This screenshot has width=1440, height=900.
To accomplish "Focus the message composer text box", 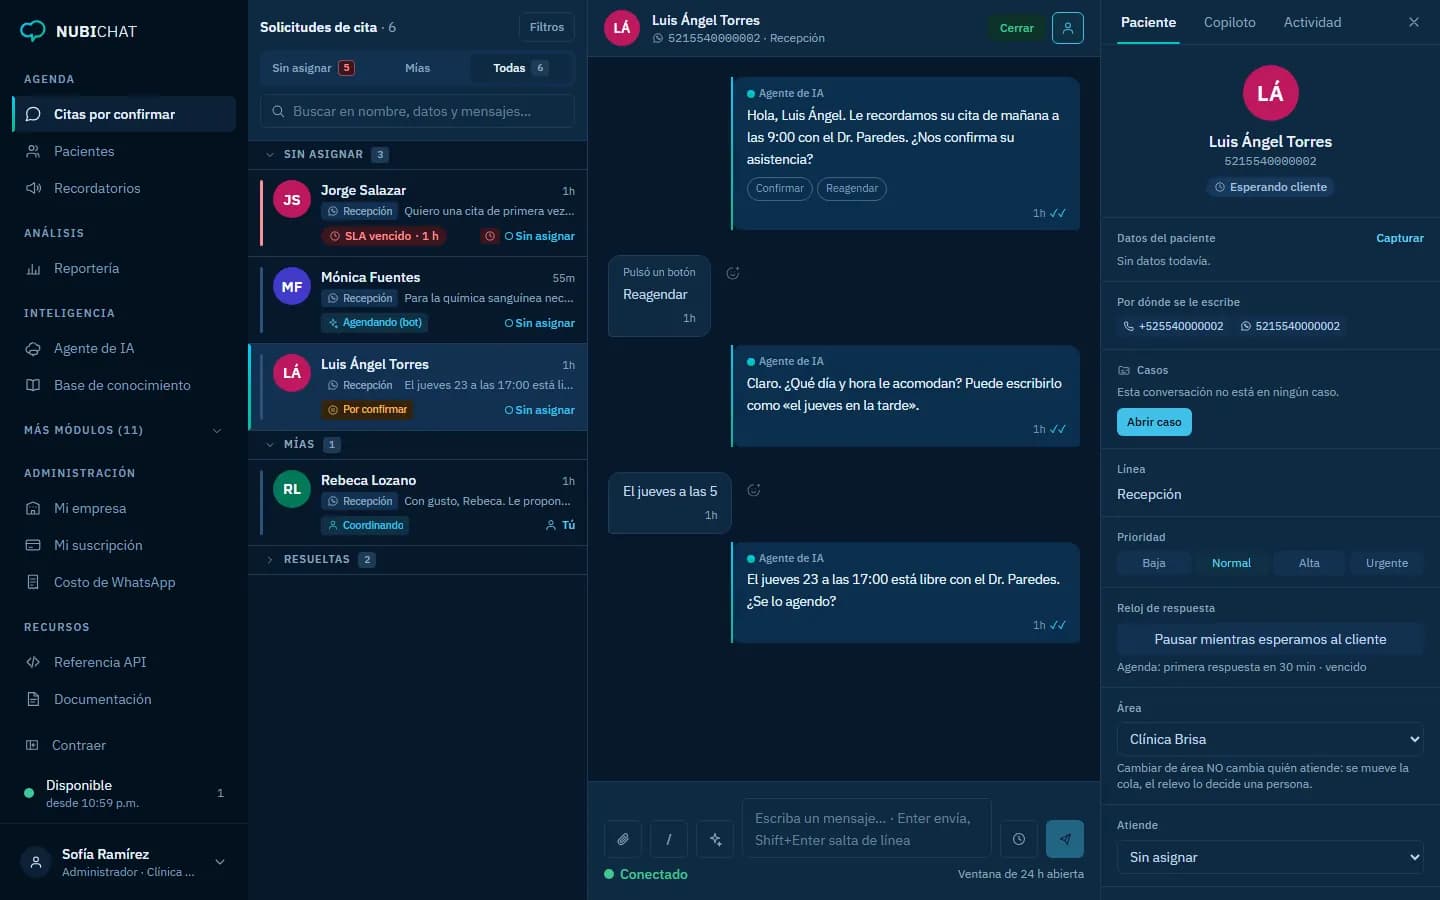I will 866,829.
